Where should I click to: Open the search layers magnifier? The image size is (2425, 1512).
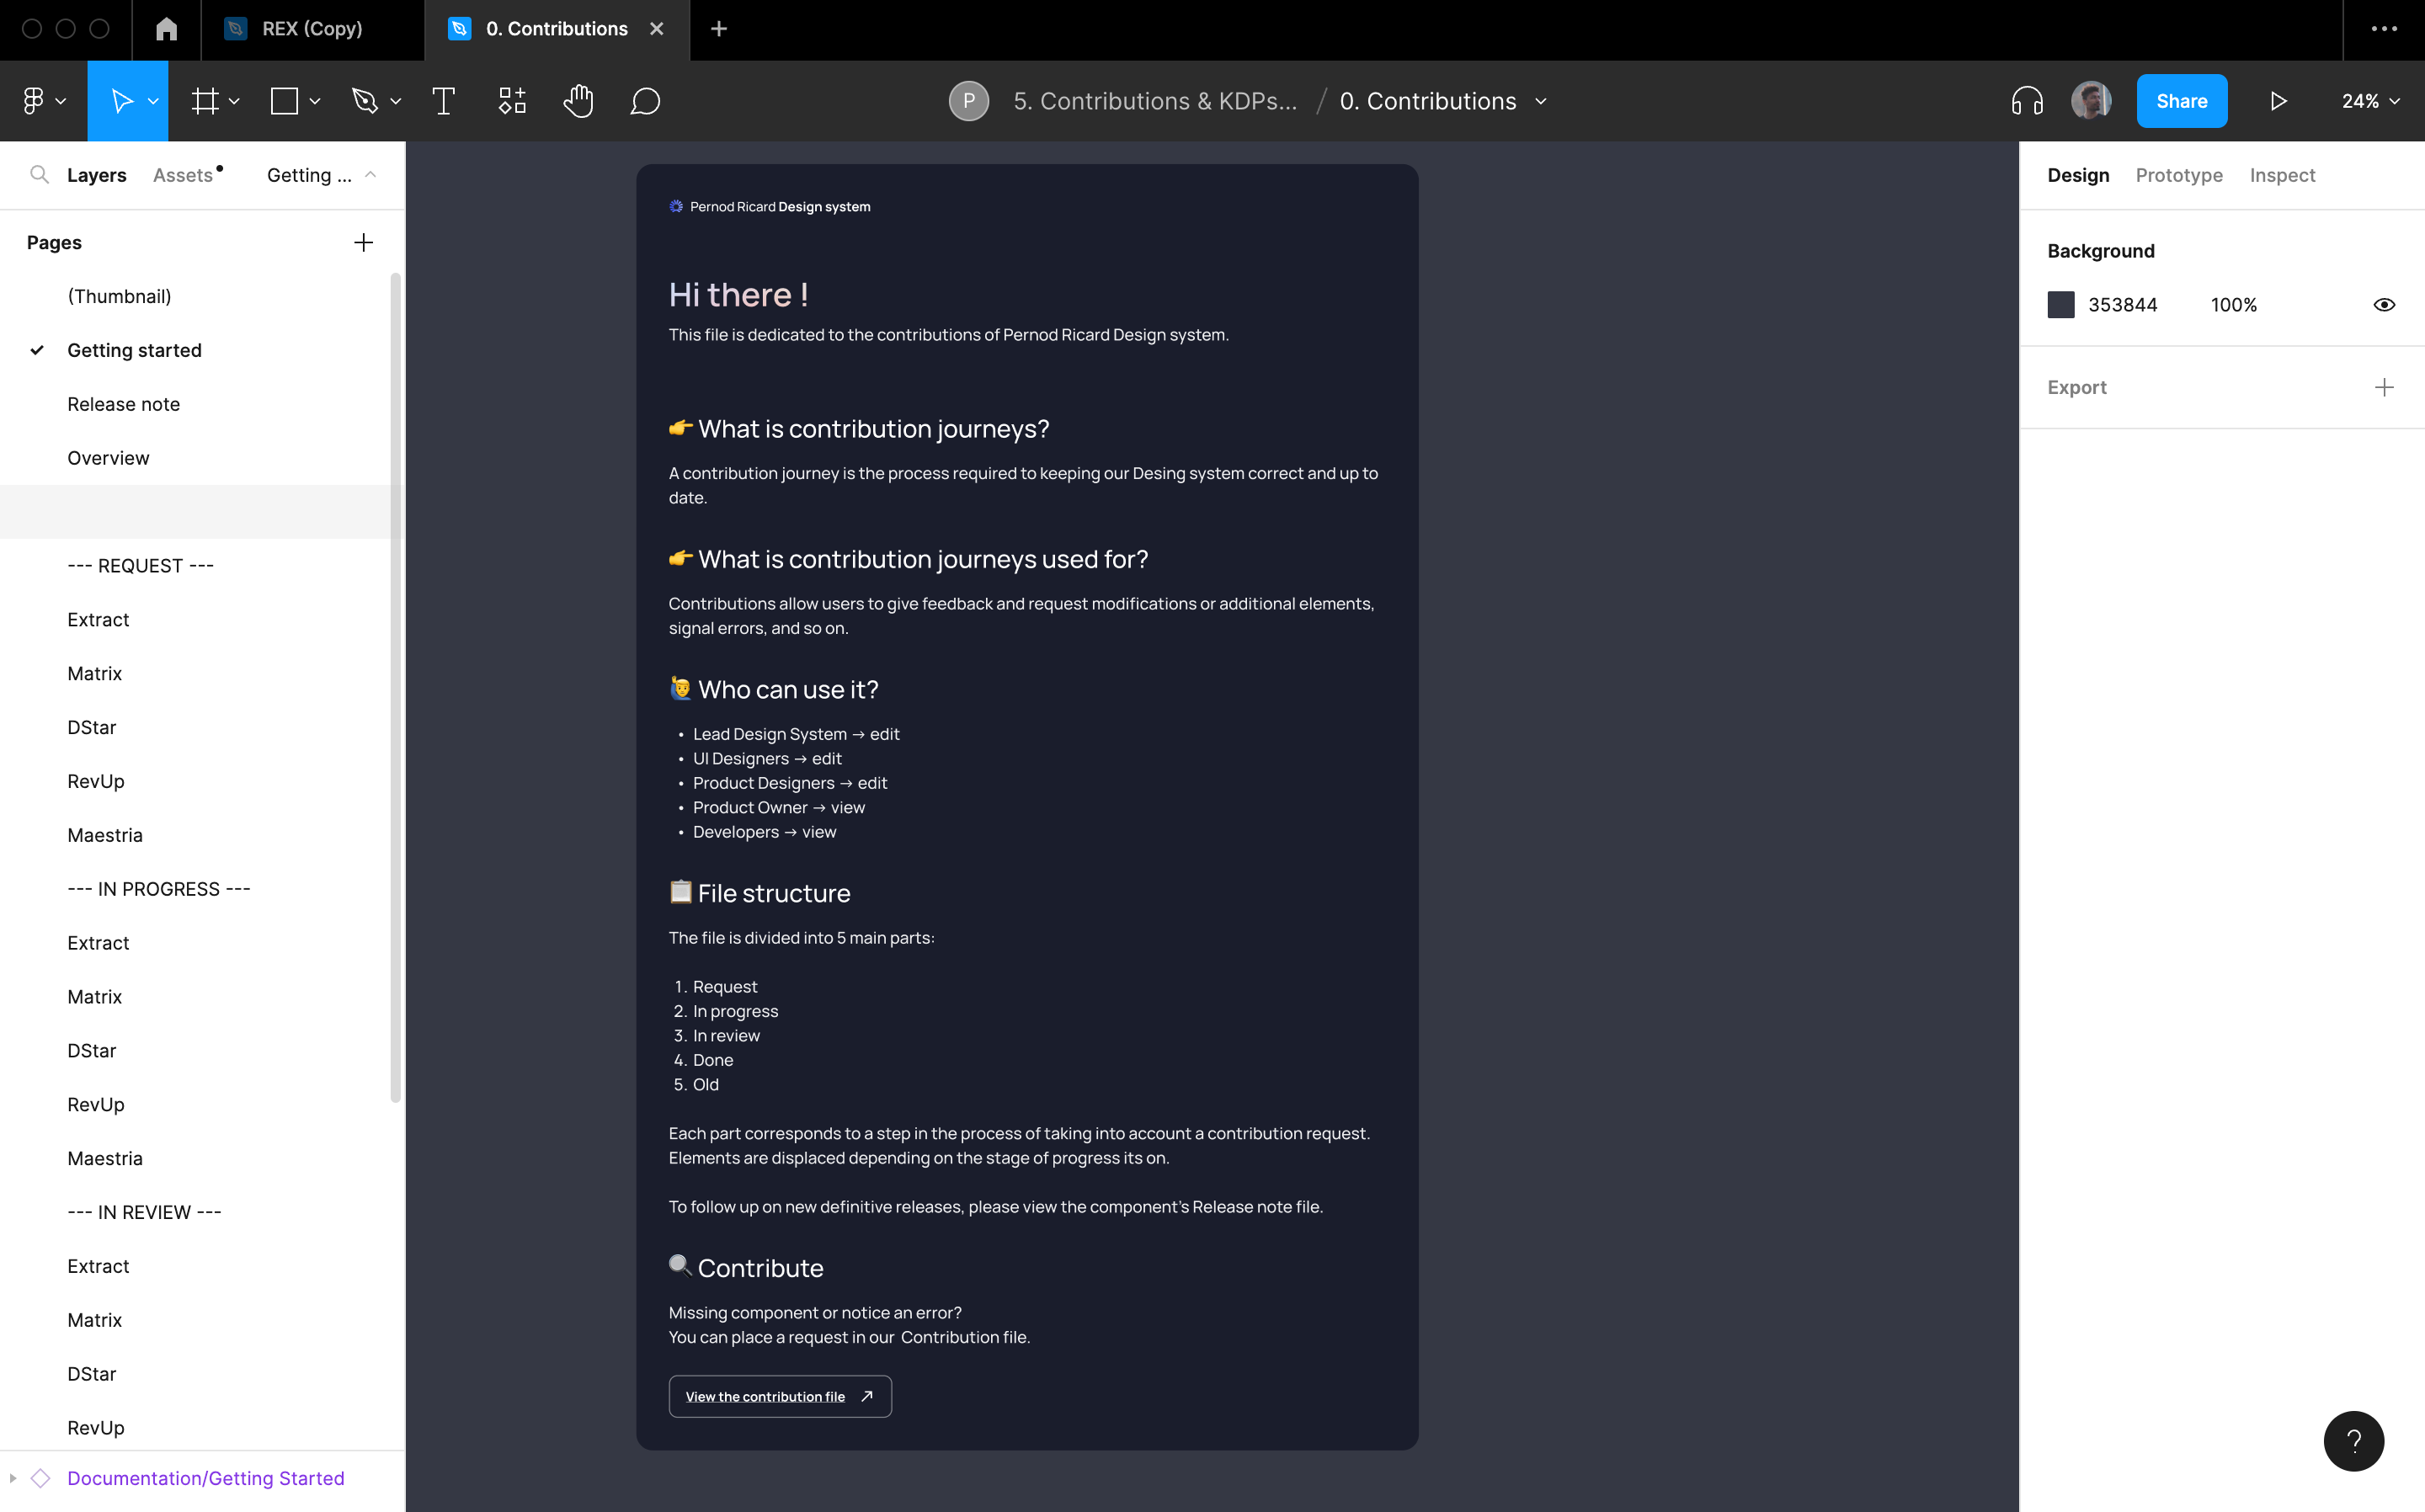pos(39,175)
